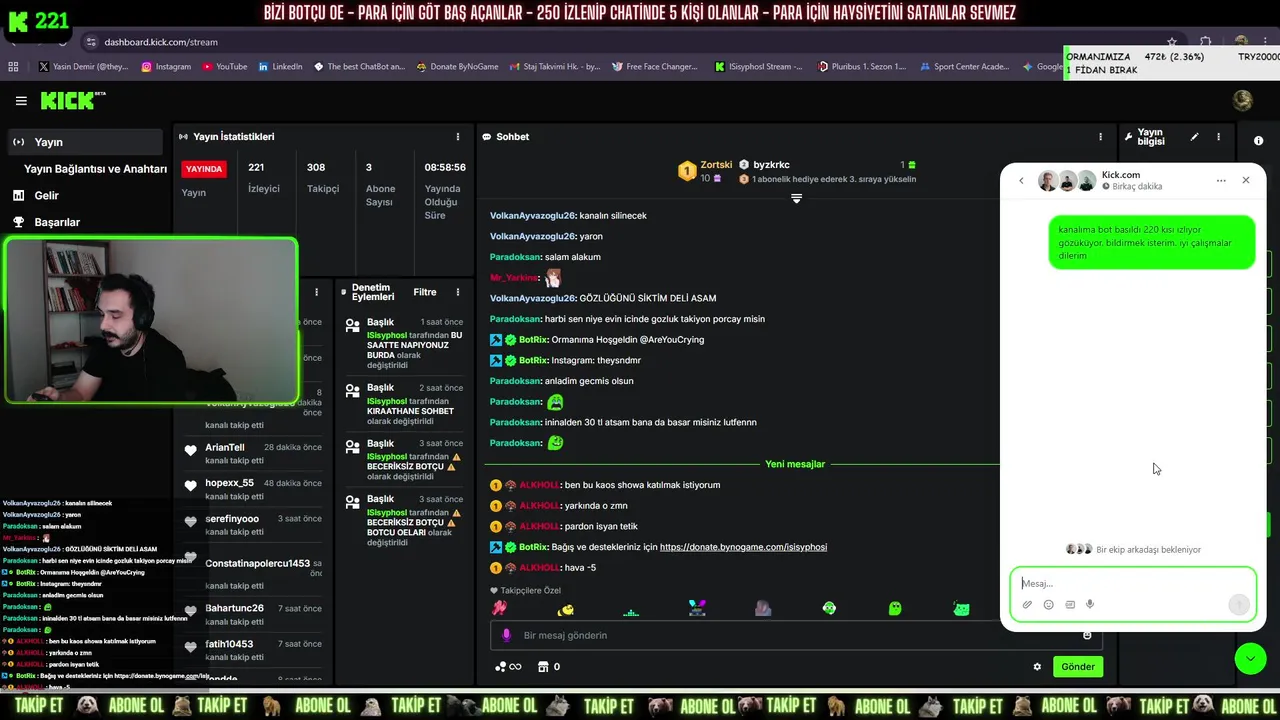Open Denetim Eylemleri panel options menu
Screen dimensions: 1280x720
[x=458, y=292]
